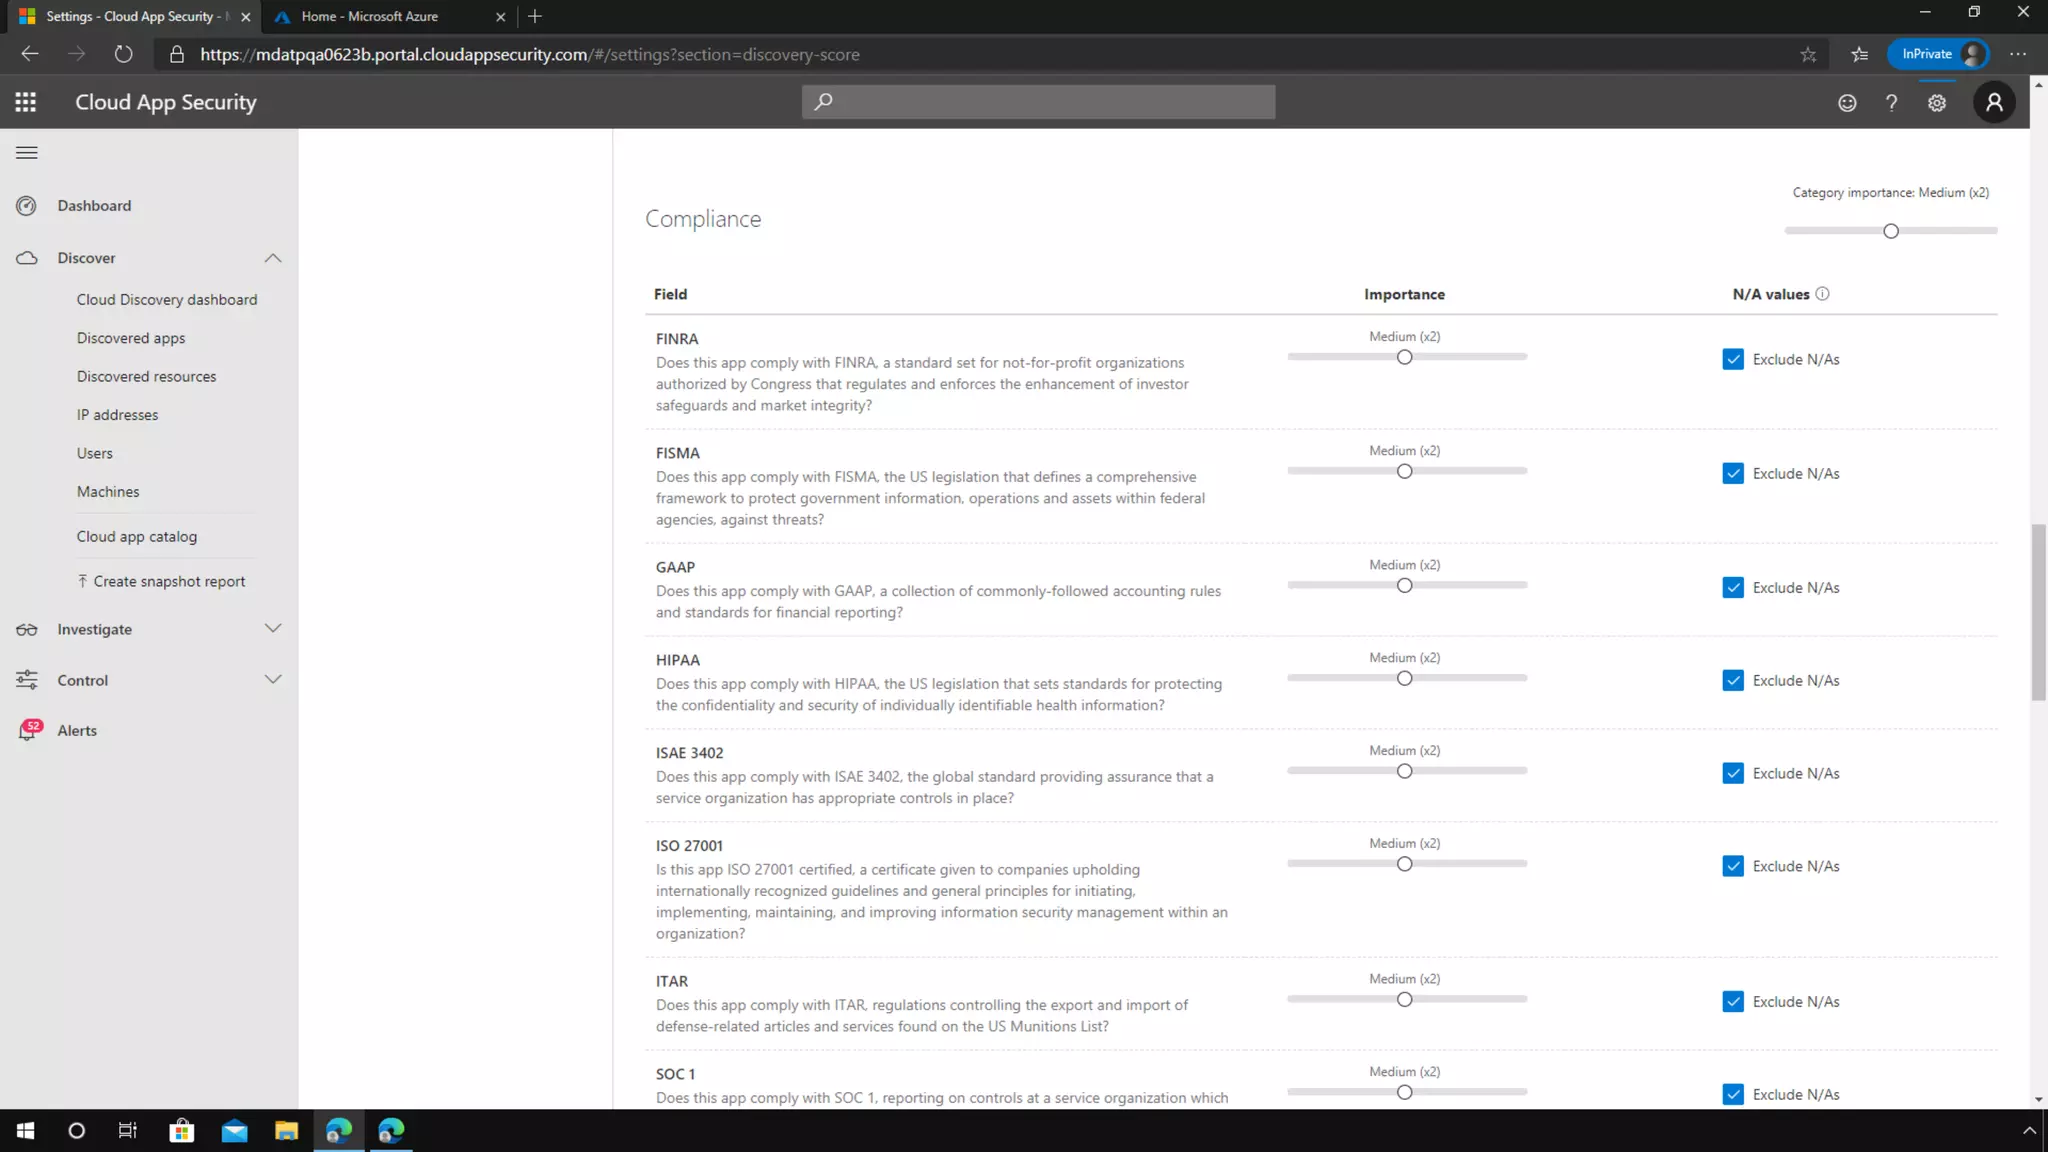Viewport: 2048px width, 1152px height.
Task: Toggle Exclude N/As for ISO 27001
Action: [x=1733, y=866]
